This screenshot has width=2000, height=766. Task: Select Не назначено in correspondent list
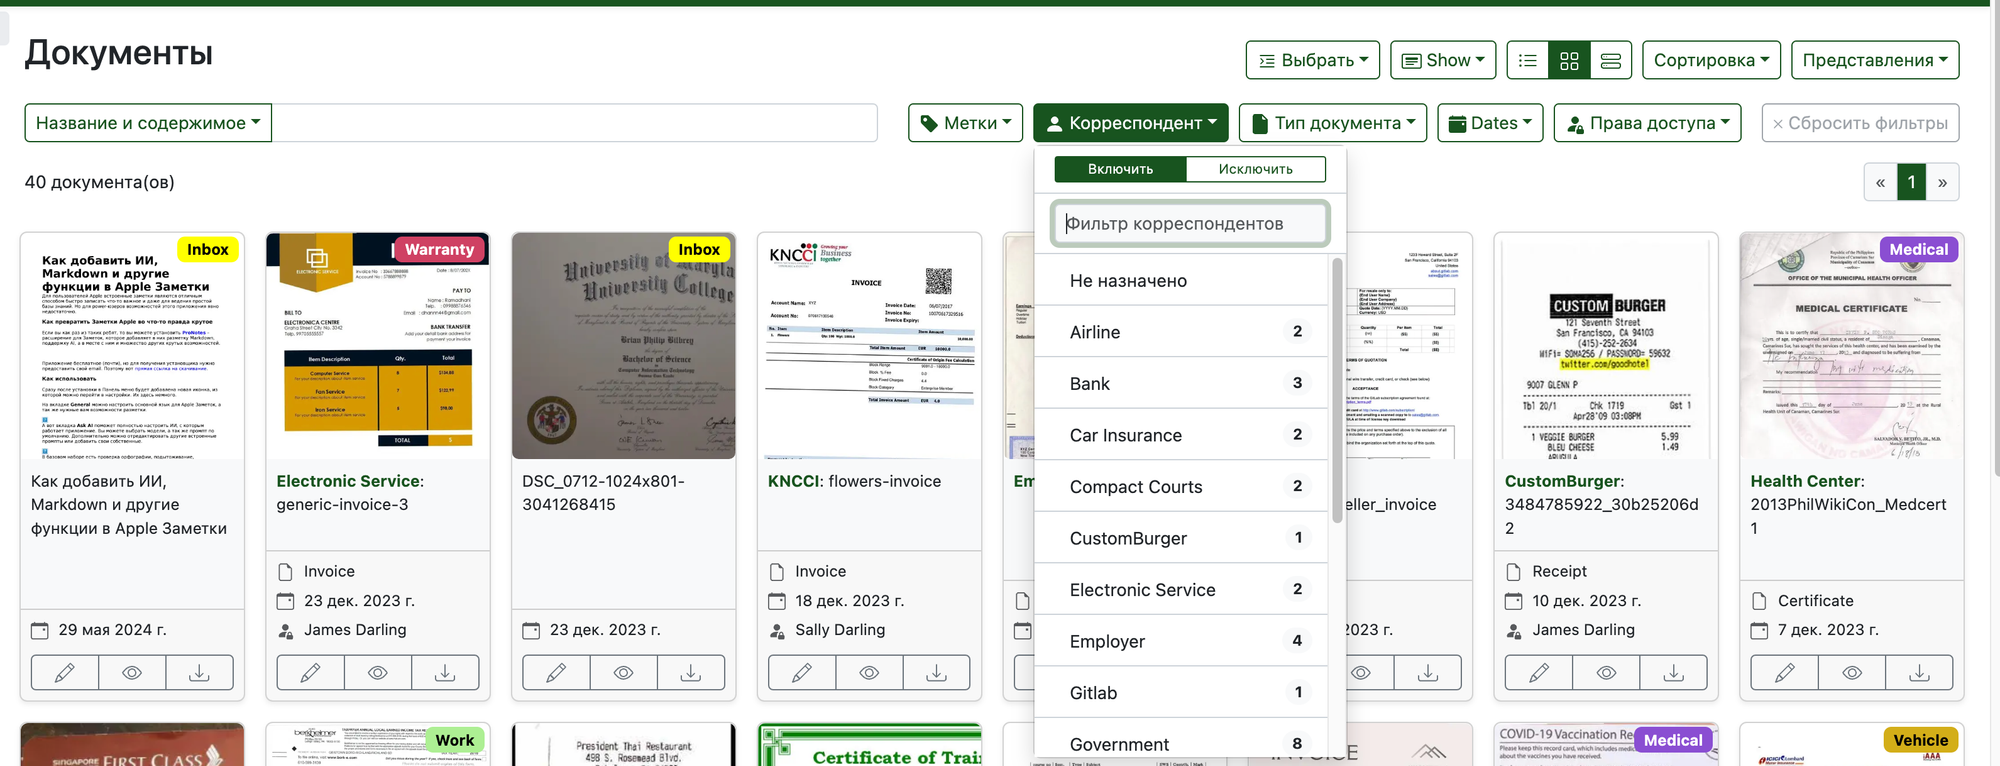[x=1181, y=281]
